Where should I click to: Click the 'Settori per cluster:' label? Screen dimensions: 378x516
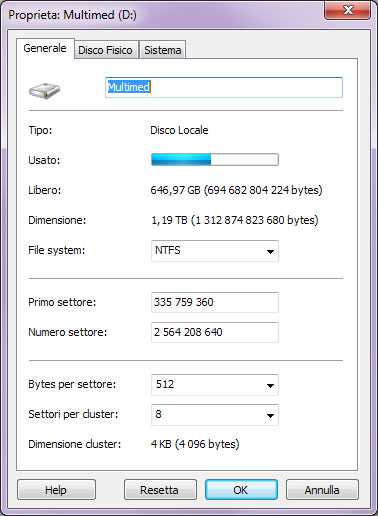[73, 414]
